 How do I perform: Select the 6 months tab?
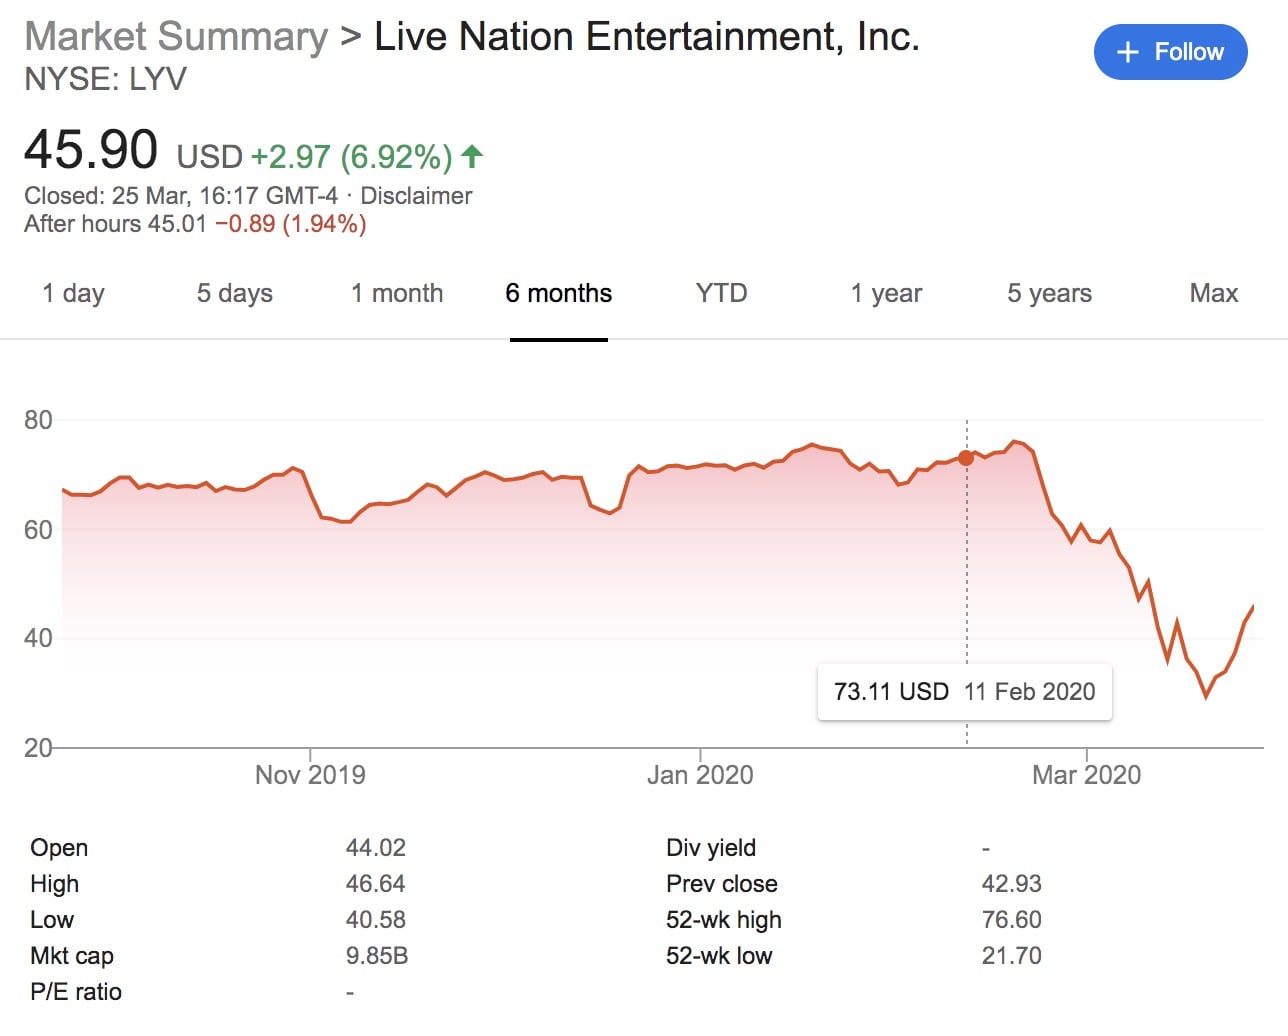[558, 293]
